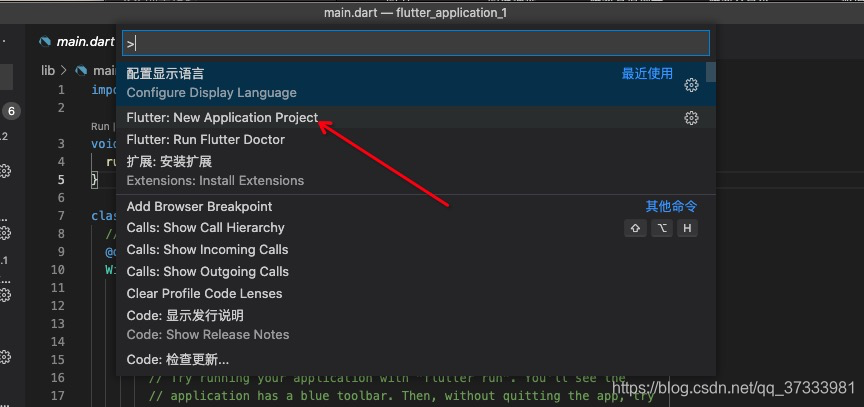Switch to the main.dart editor tab

[77, 42]
